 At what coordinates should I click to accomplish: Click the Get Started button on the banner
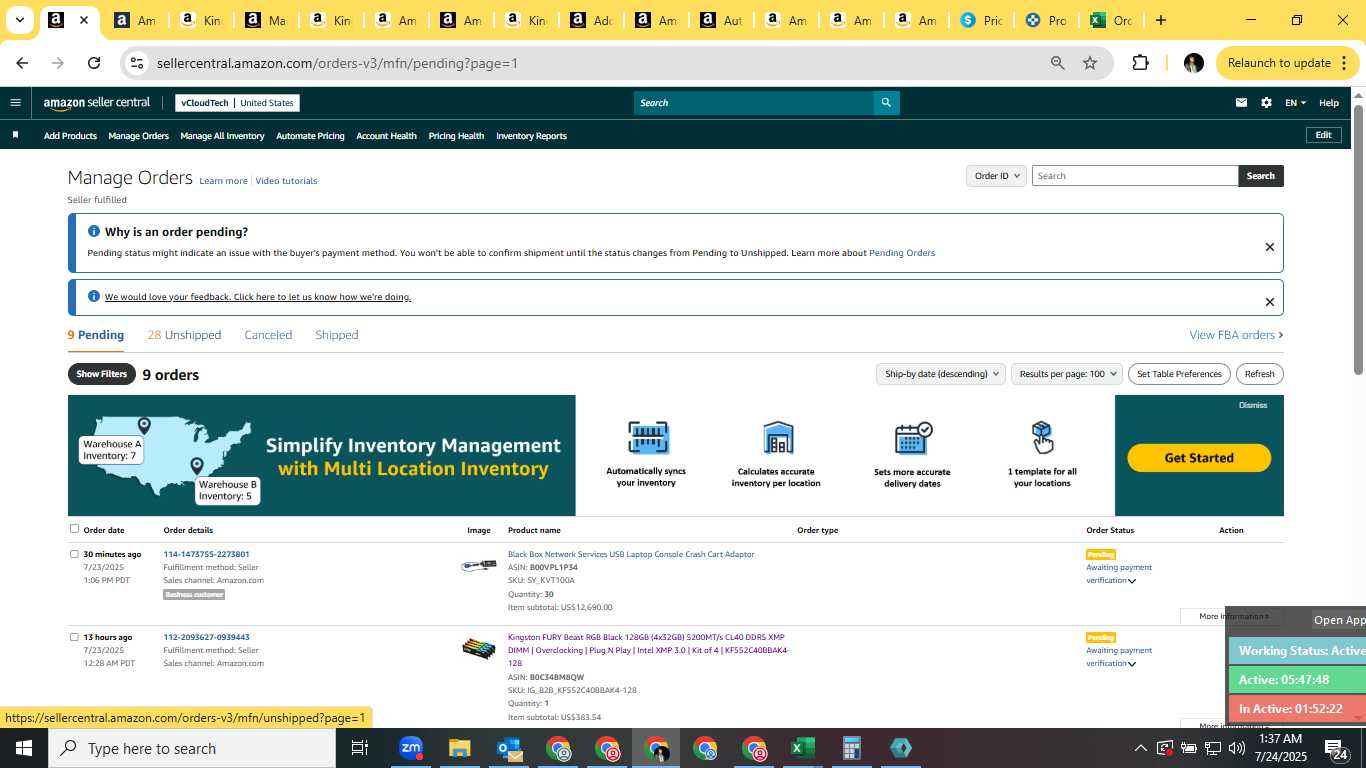pos(1199,458)
